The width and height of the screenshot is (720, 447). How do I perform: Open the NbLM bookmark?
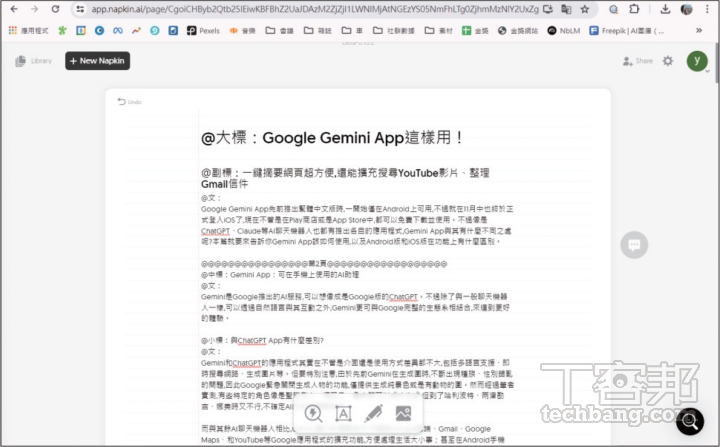click(563, 30)
